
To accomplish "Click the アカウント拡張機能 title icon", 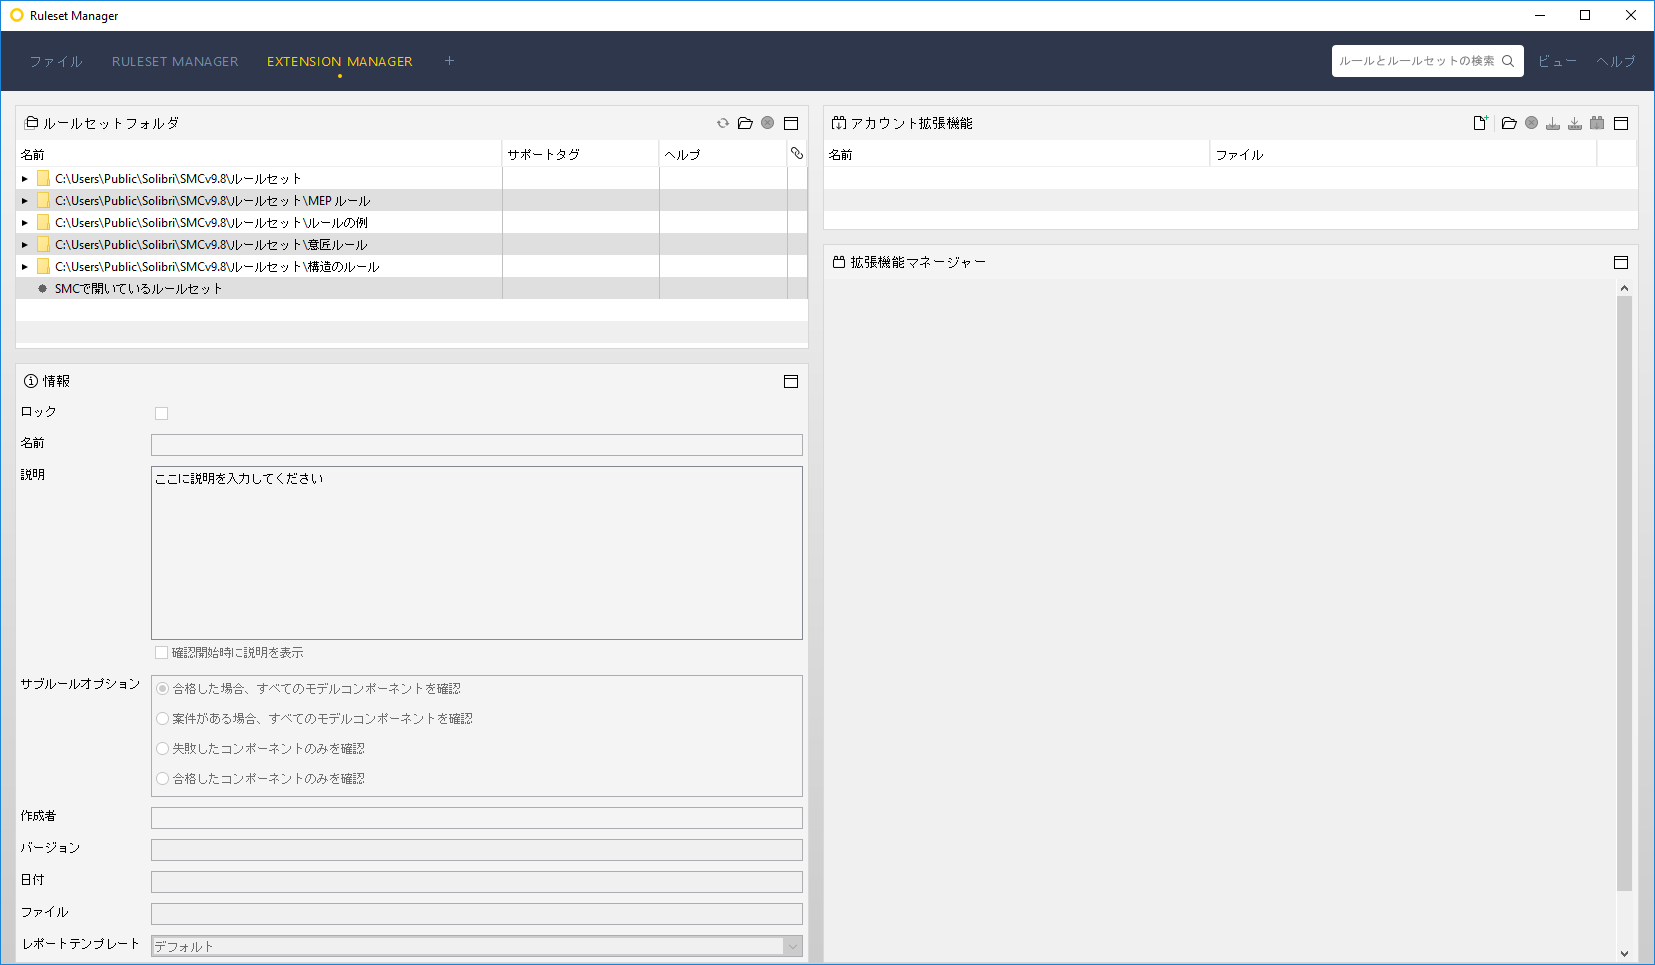I will click(839, 123).
